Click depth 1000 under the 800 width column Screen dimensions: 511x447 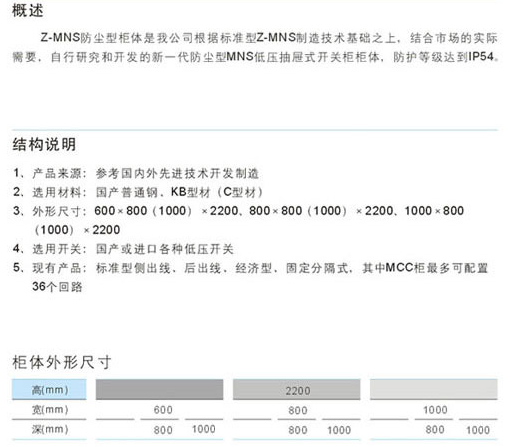[x=339, y=430]
